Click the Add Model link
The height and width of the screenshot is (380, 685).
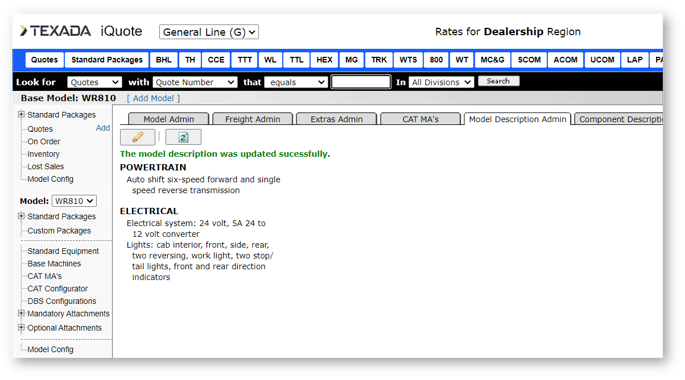[153, 98]
